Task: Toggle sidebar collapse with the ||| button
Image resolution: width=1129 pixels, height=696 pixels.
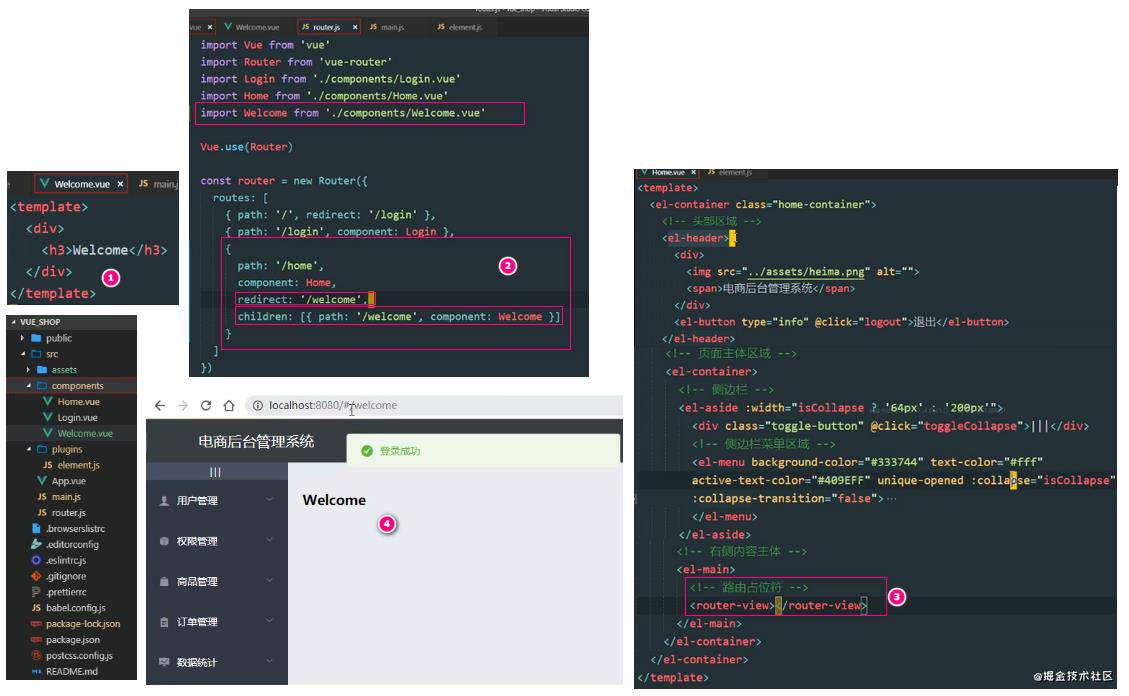Action: (215, 472)
